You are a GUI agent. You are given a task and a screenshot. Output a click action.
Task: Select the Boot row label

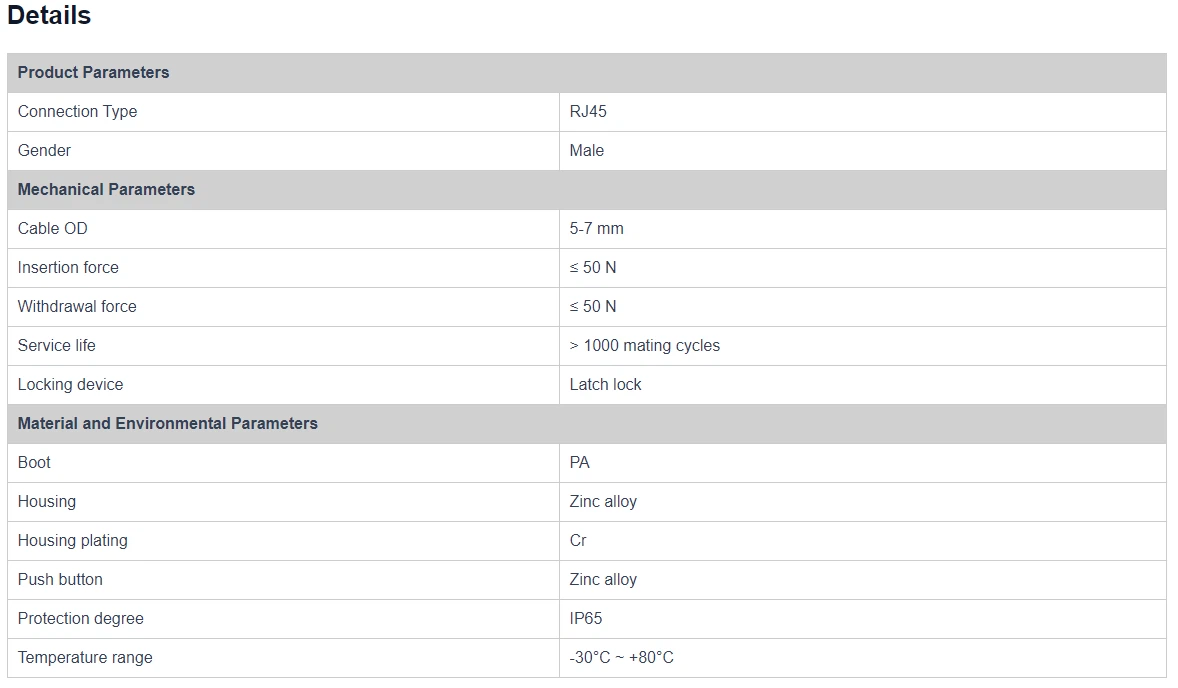tap(34, 462)
